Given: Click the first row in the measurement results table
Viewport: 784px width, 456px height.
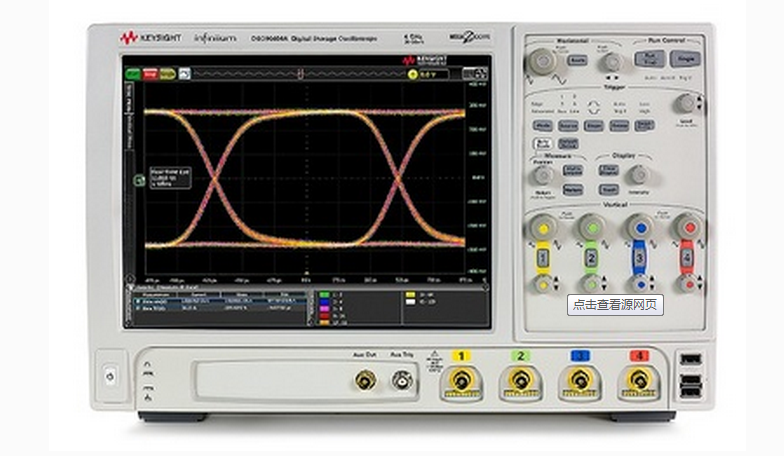Looking at the screenshot, I should (219, 302).
